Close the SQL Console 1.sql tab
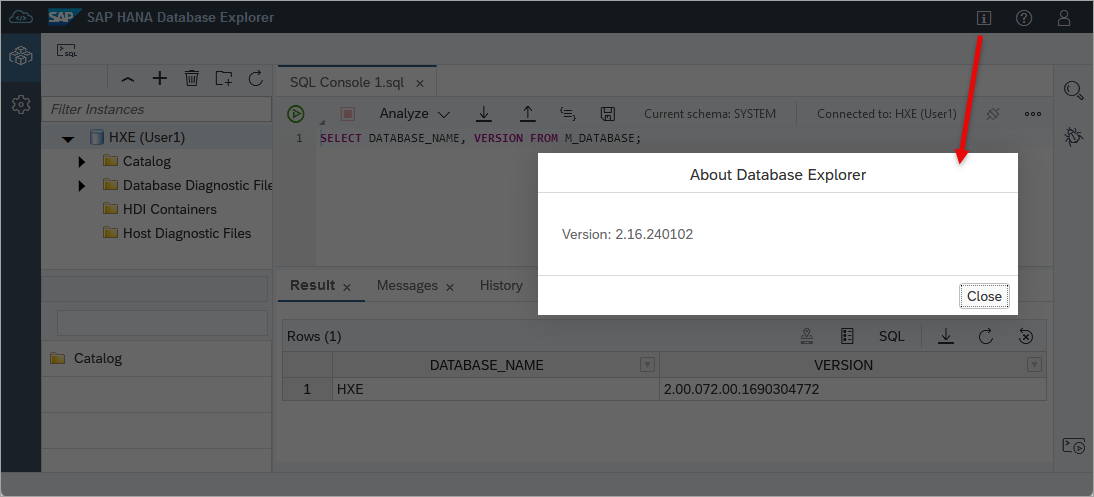 coord(419,83)
